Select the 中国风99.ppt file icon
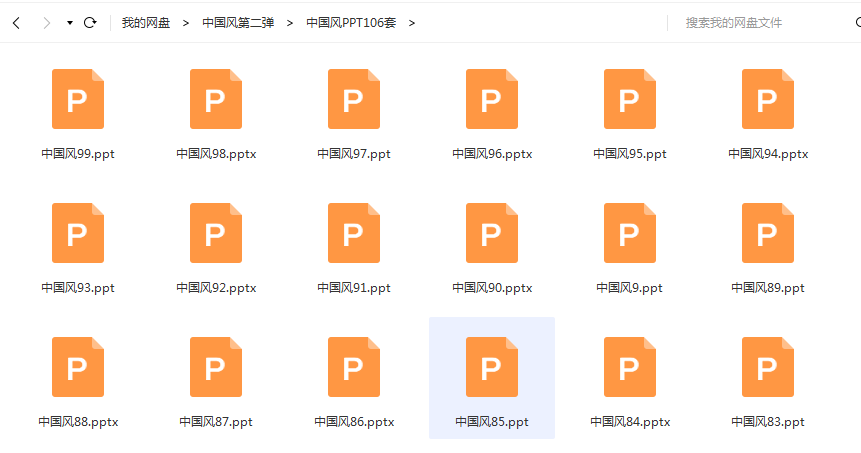Viewport: 861px width, 453px height. tap(78, 99)
